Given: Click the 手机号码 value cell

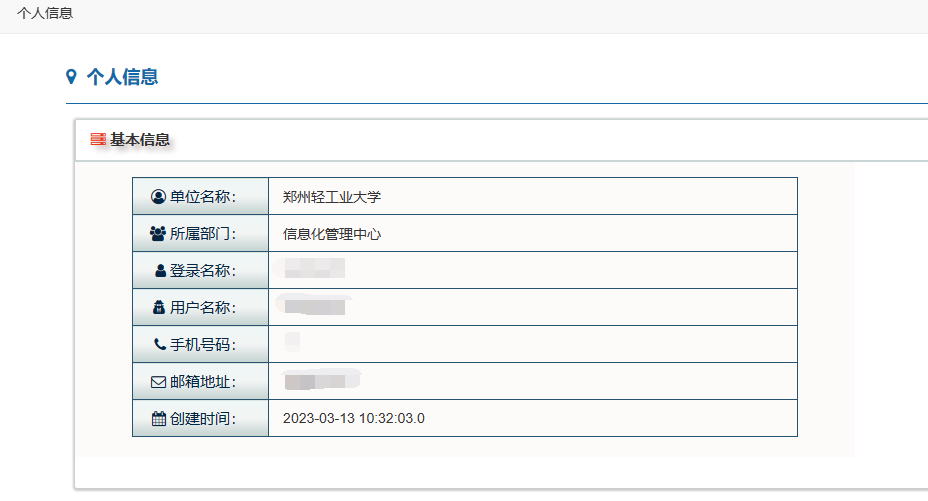Looking at the screenshot, I should (x=533, y=344).
